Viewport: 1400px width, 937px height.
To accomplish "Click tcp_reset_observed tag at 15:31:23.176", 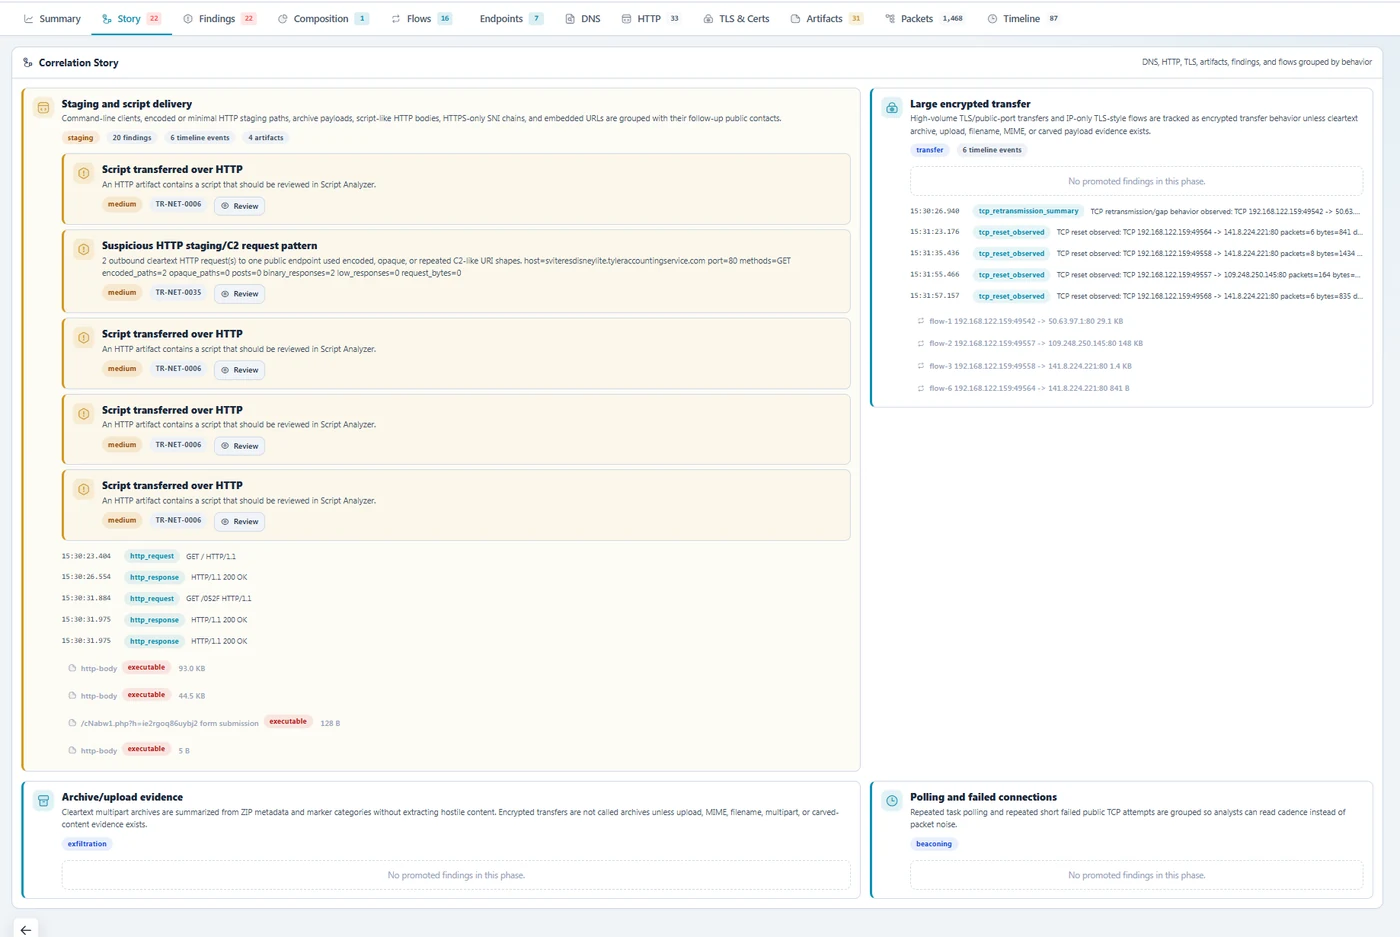I will (x=1012, y=232).
